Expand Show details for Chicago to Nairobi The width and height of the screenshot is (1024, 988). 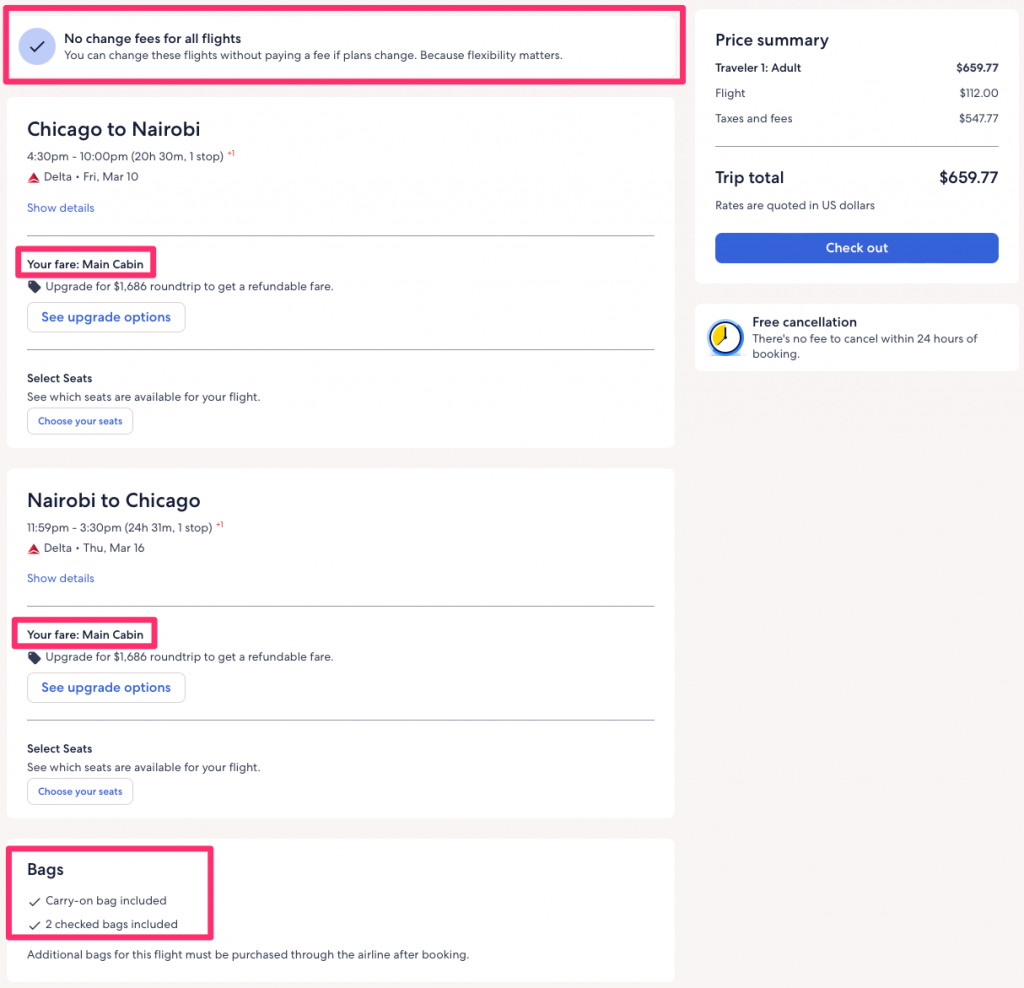click(x=61, y=208)
